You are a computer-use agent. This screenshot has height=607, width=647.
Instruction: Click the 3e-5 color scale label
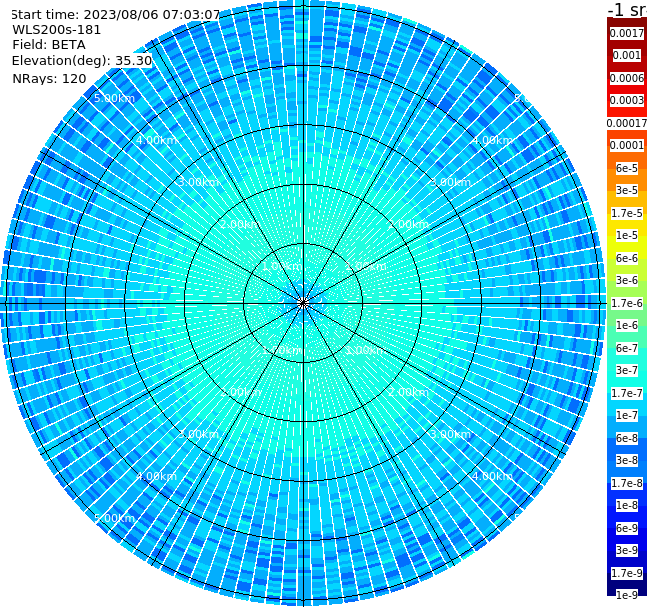click(x=627, y=190)
